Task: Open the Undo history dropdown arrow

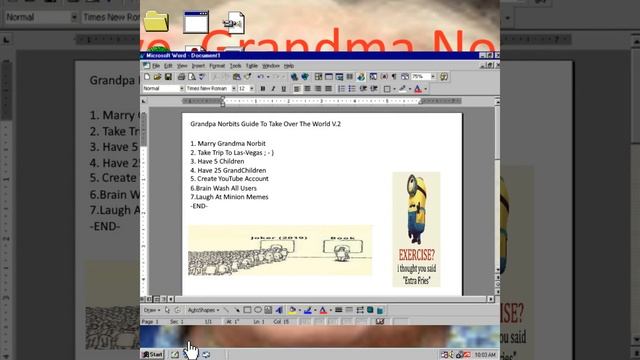Action: tap(268, 77)
